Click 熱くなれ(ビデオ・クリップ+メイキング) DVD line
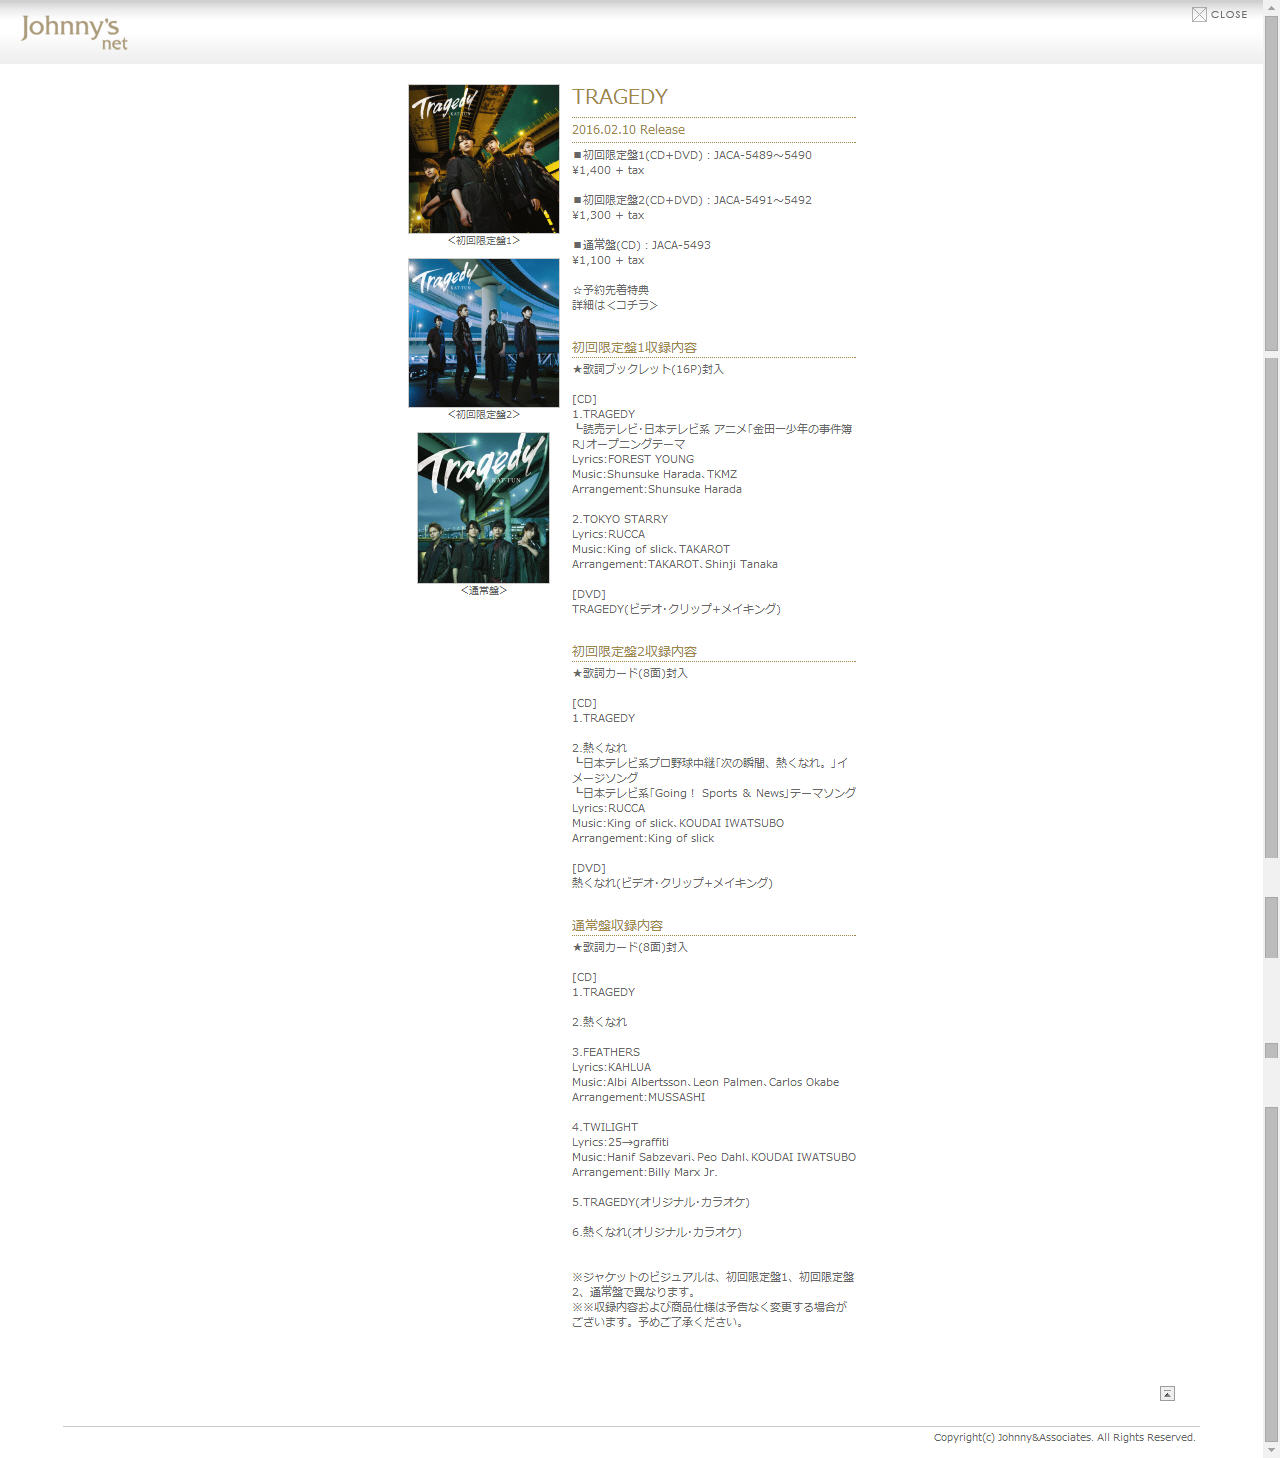This screenshot has height=1458, width=1280. click(672, 883)
